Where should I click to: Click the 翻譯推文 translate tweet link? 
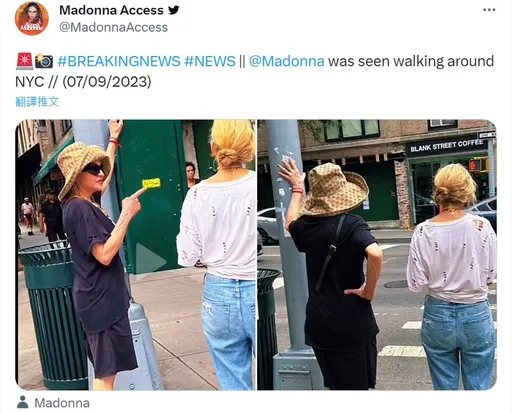[x=37, y=102]
